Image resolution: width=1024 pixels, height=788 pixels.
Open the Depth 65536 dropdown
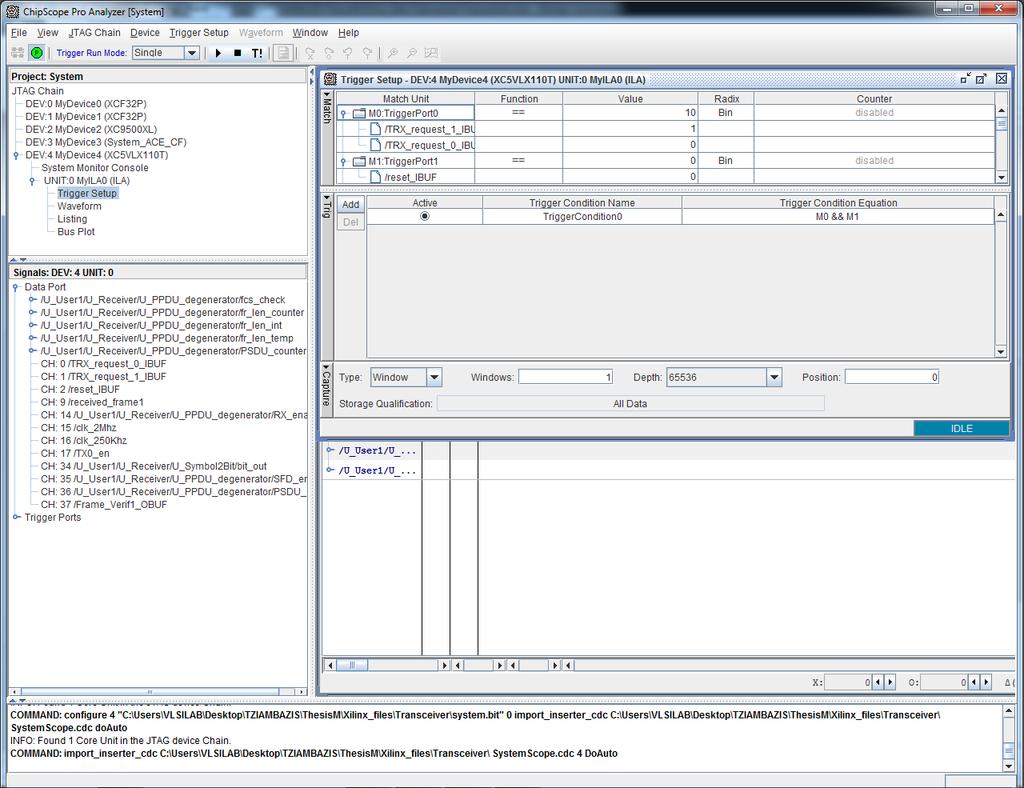pyautogui.click(x=774, y=377)
